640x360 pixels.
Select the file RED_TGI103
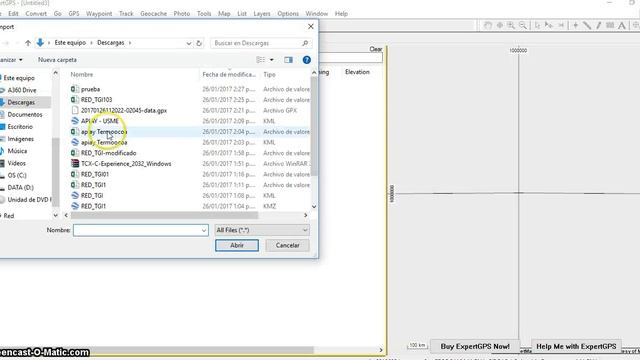[96, 100]
